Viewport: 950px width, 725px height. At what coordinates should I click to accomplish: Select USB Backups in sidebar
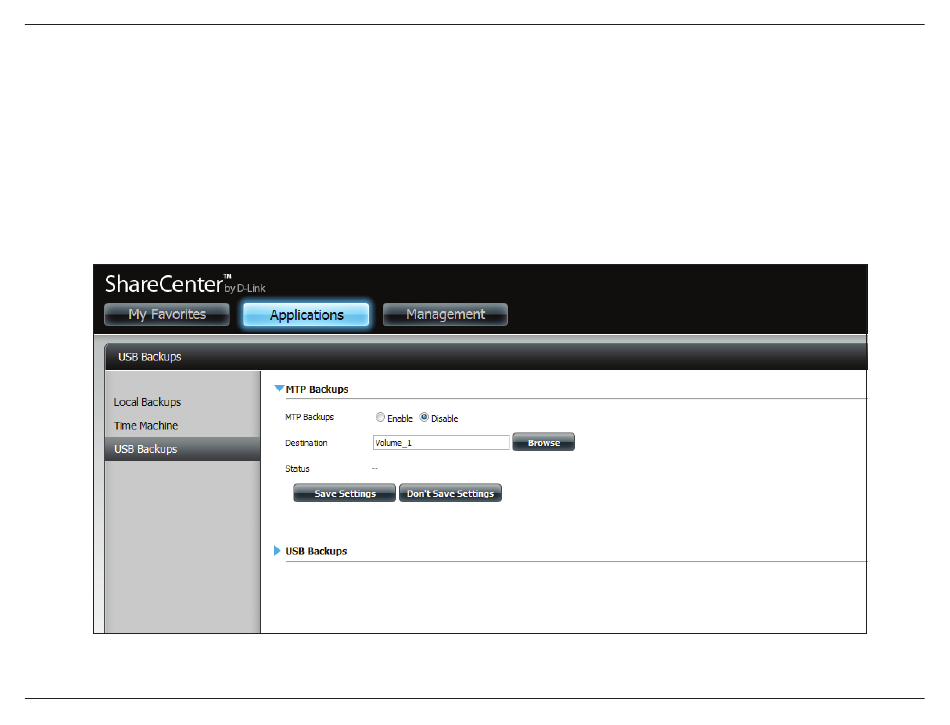pyautogui.click(x=182, y=449)
